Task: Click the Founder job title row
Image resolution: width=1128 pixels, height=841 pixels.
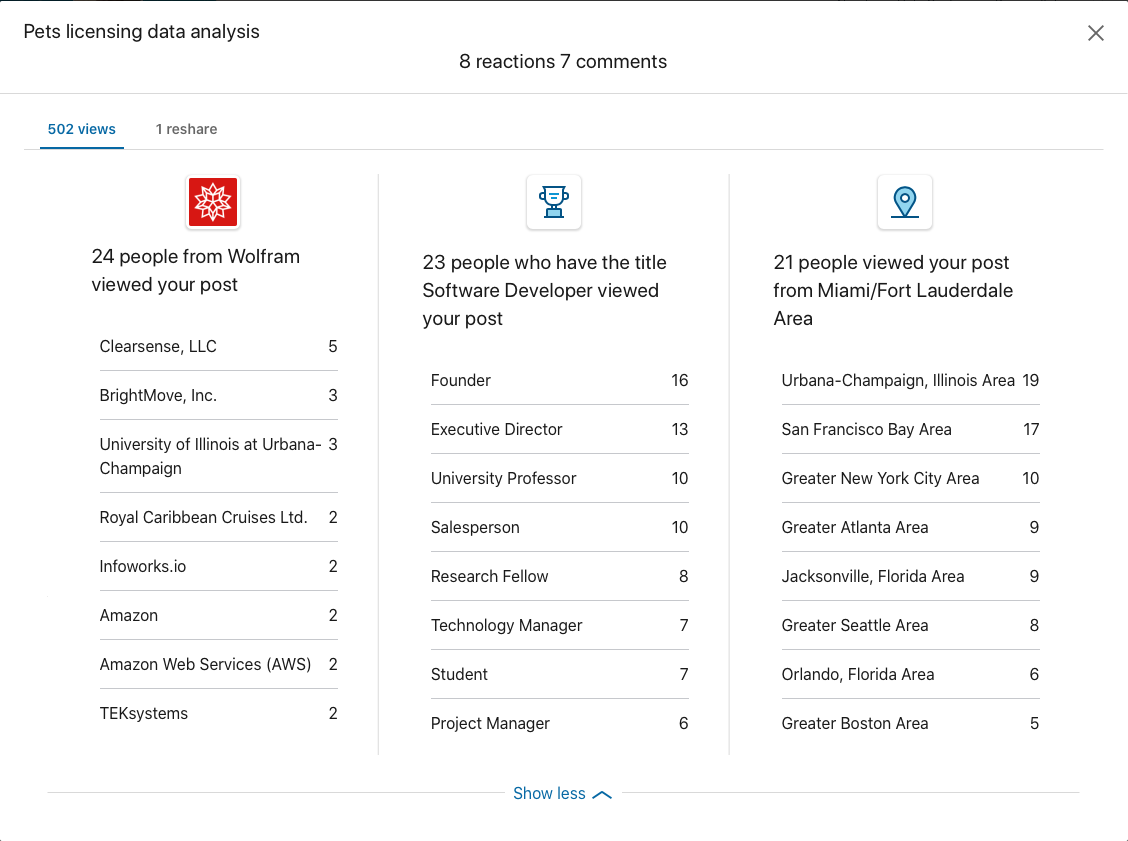Action: [x=560, y=381]
